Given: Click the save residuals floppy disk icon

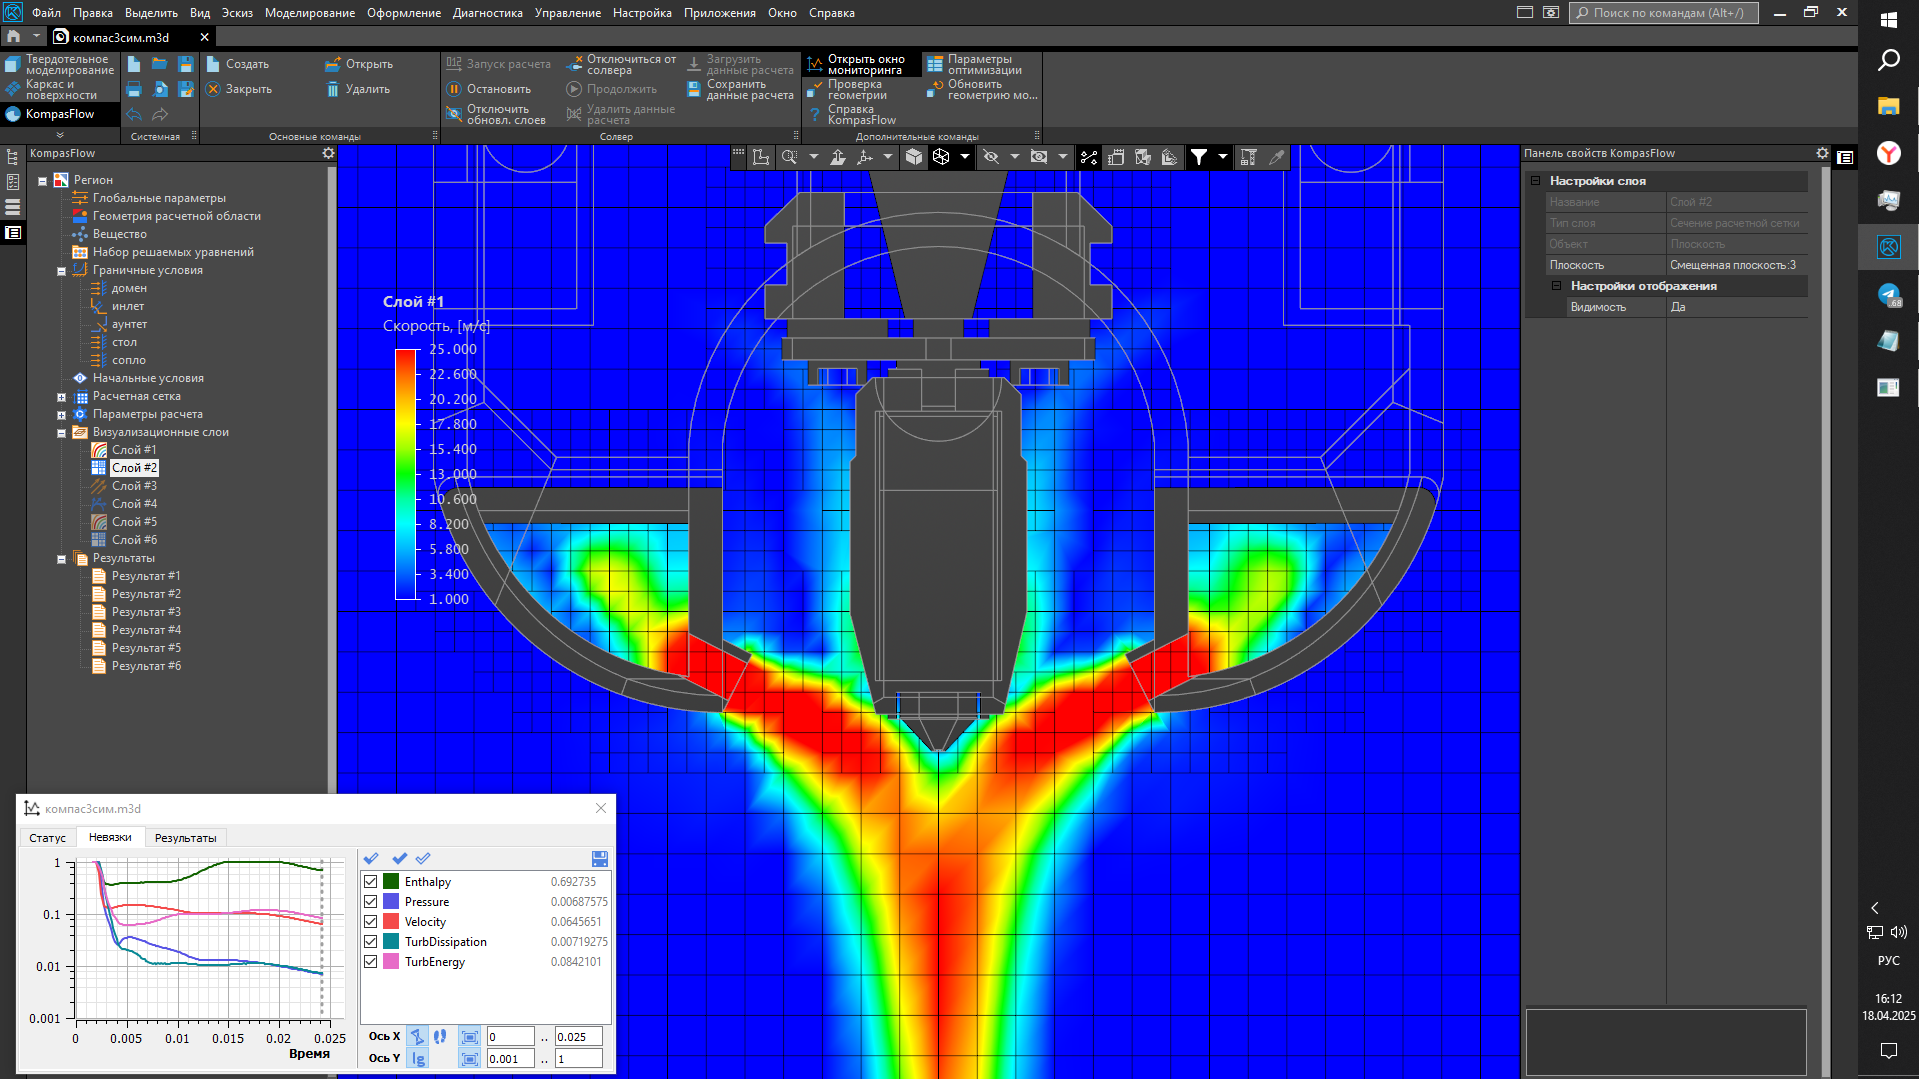Looking at the screenshot, I should click(599, 859).
